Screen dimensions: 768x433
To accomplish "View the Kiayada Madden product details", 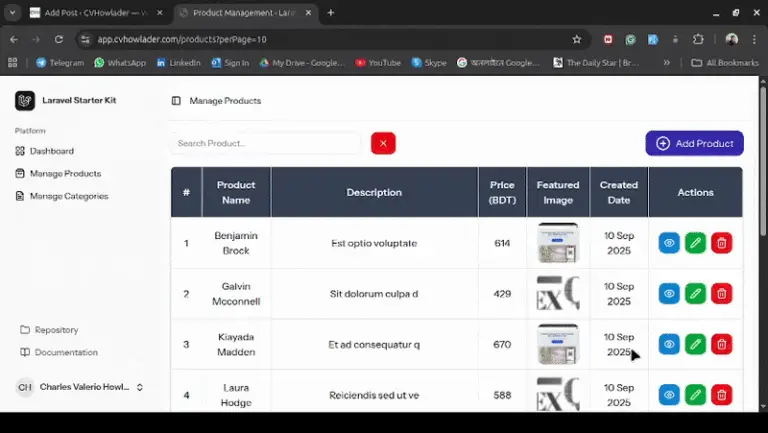I will point(669,344).
